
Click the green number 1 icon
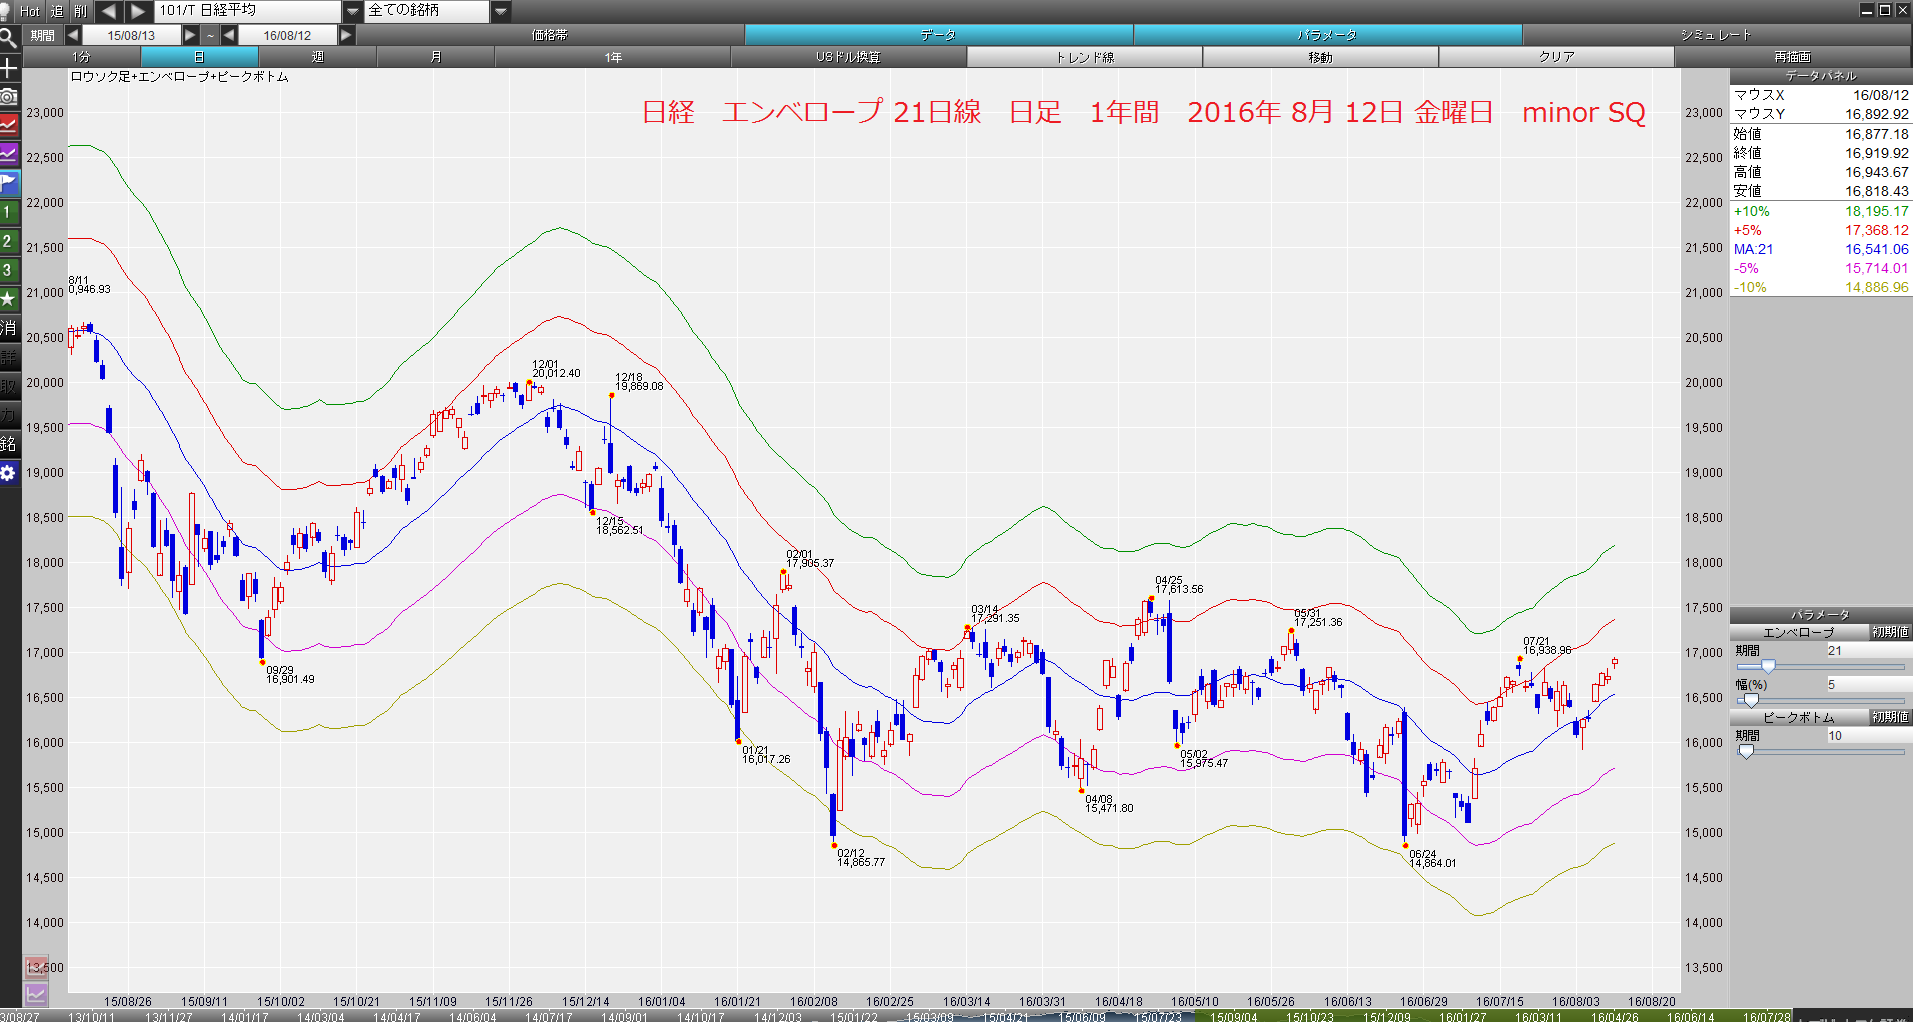8,212
